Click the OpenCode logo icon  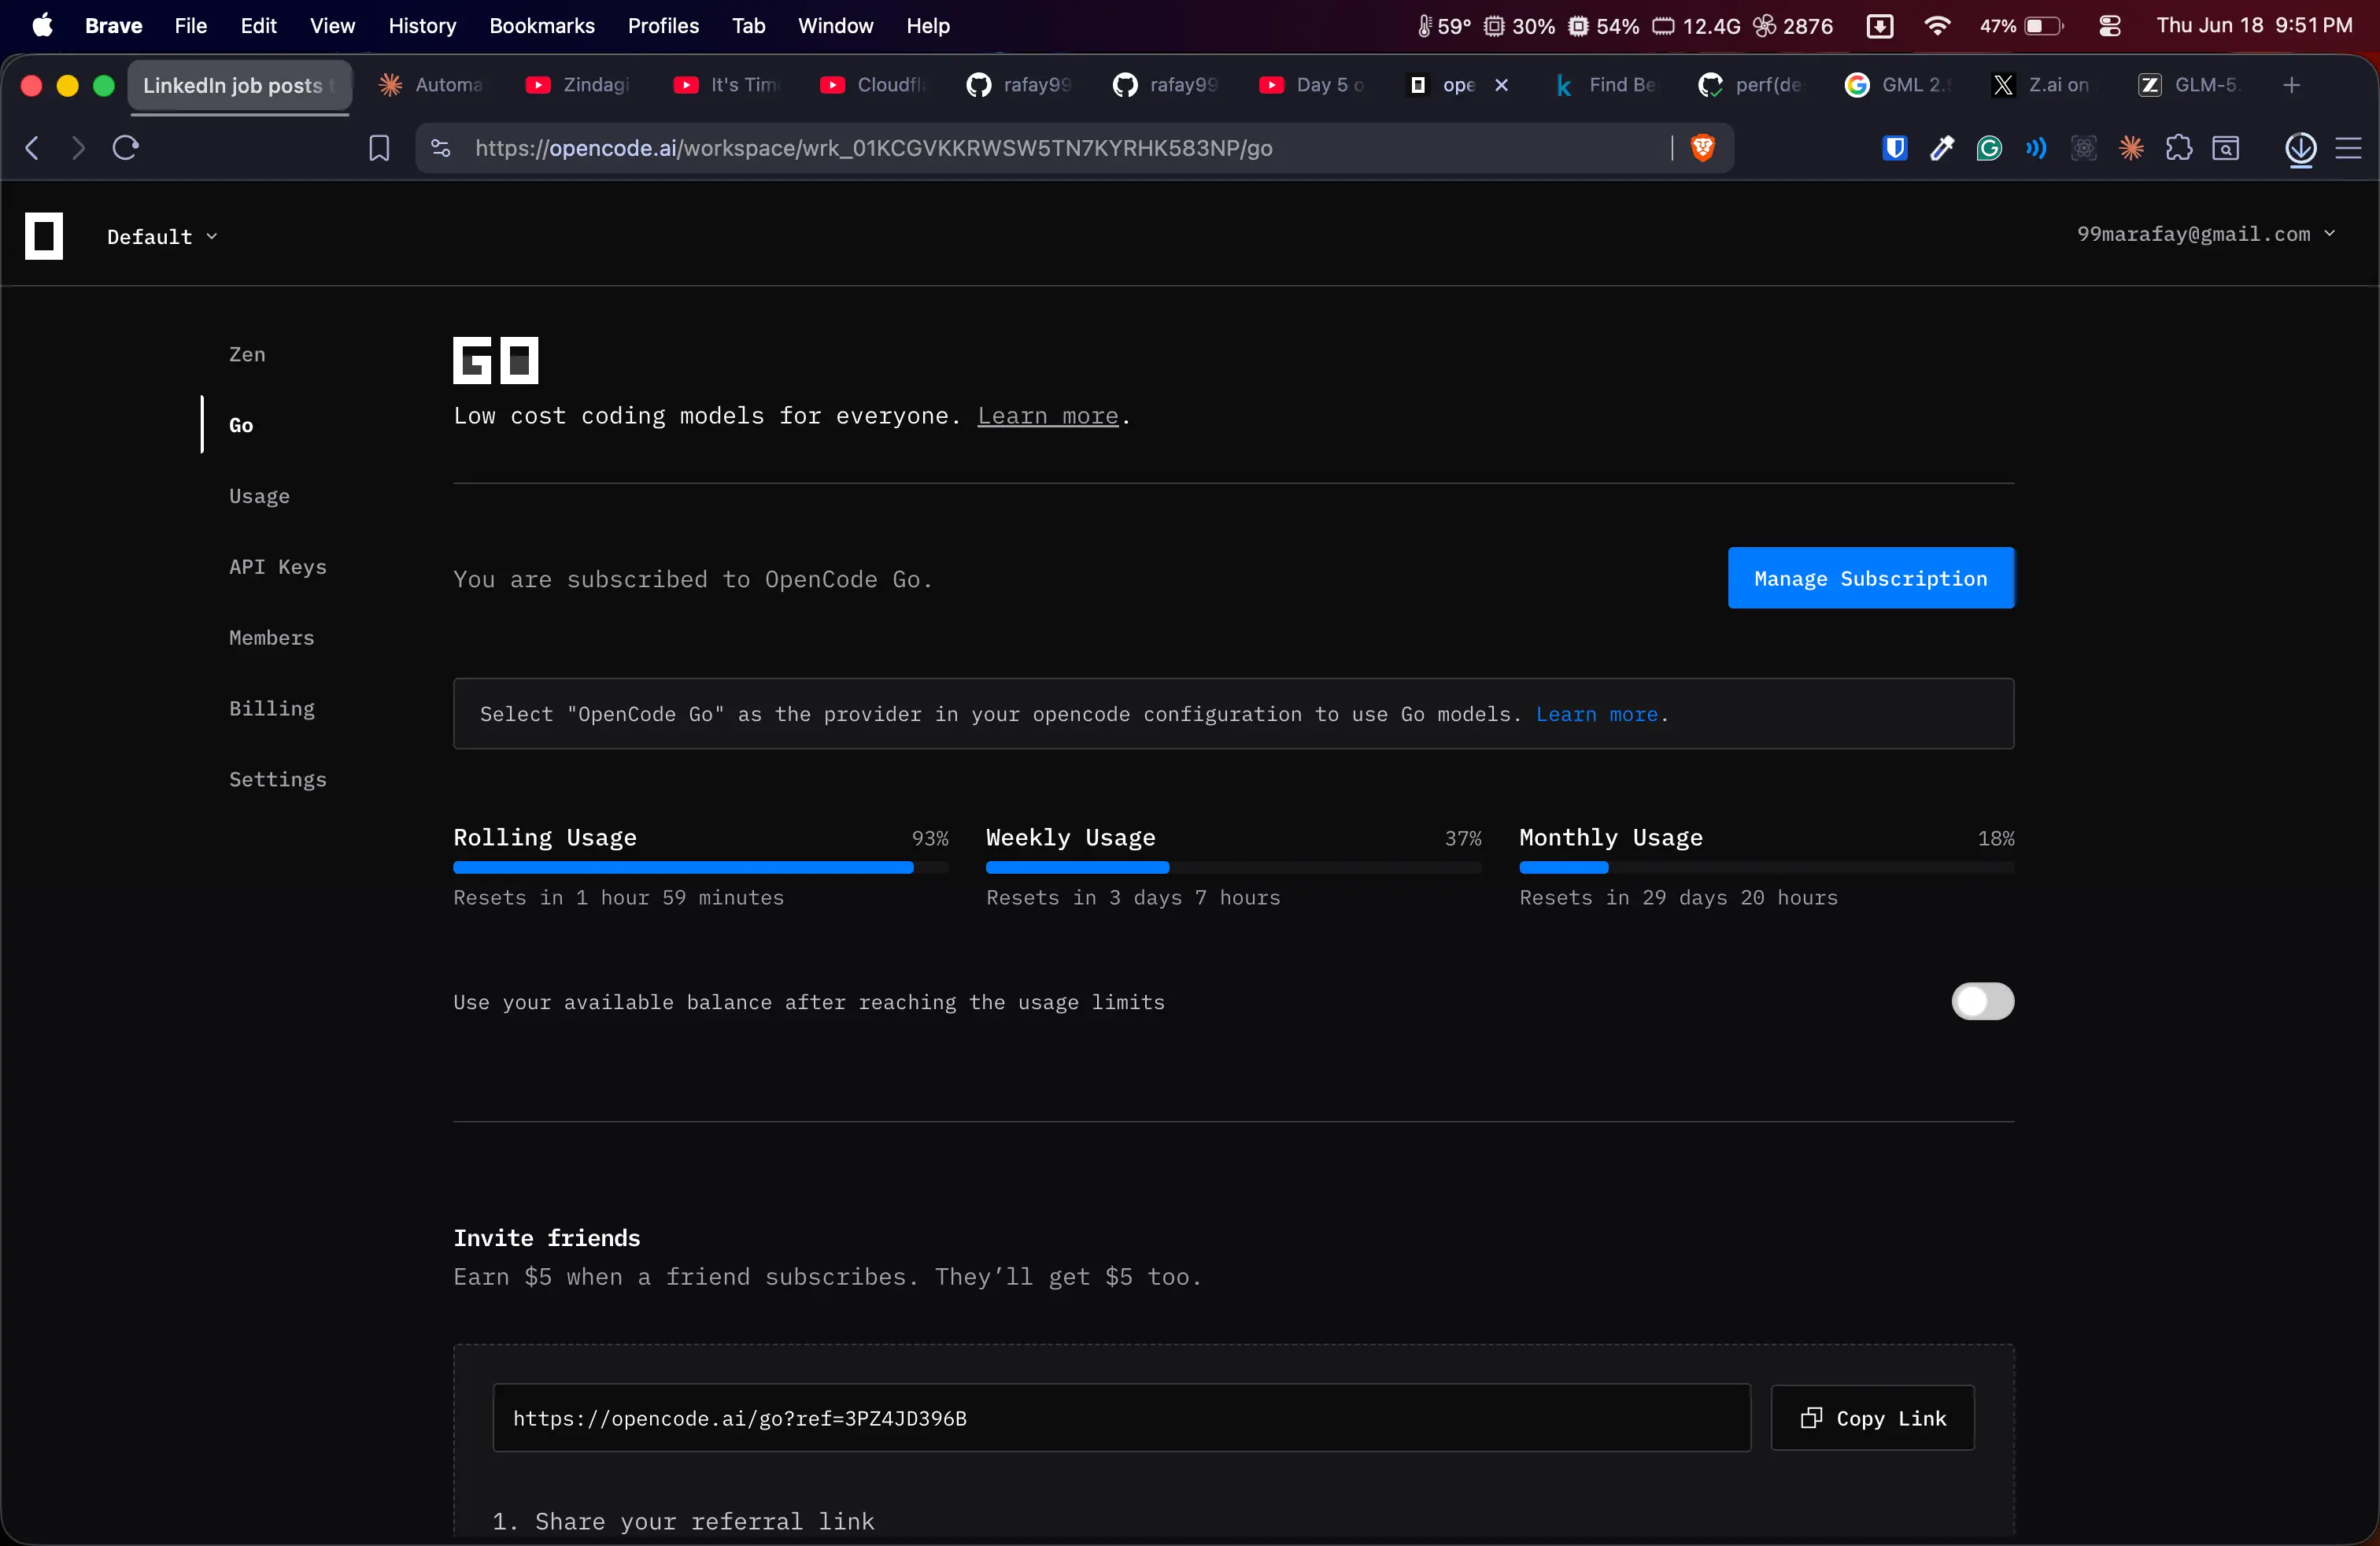tap(44, 236)
